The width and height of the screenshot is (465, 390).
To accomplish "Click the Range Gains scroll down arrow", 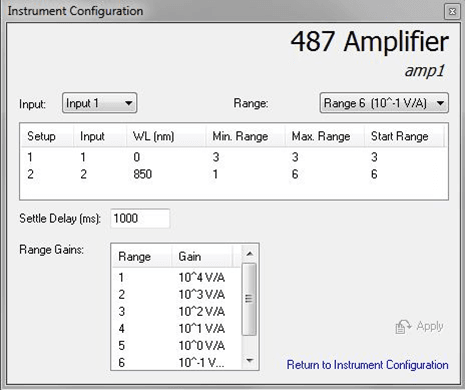I will pyautogui.click(x=249, y=360).
